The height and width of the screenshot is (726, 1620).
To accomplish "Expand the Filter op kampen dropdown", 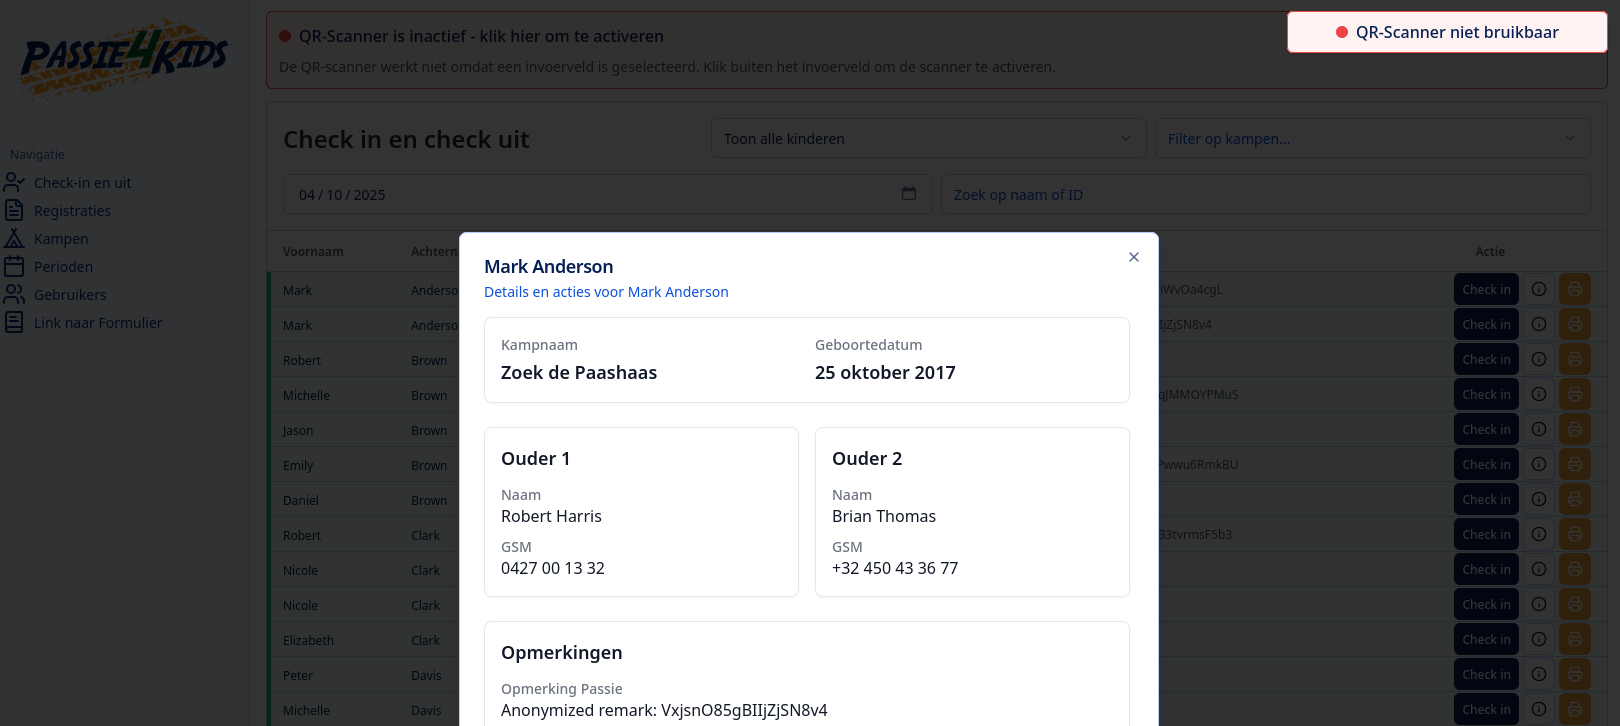I will coord(1371,138).
